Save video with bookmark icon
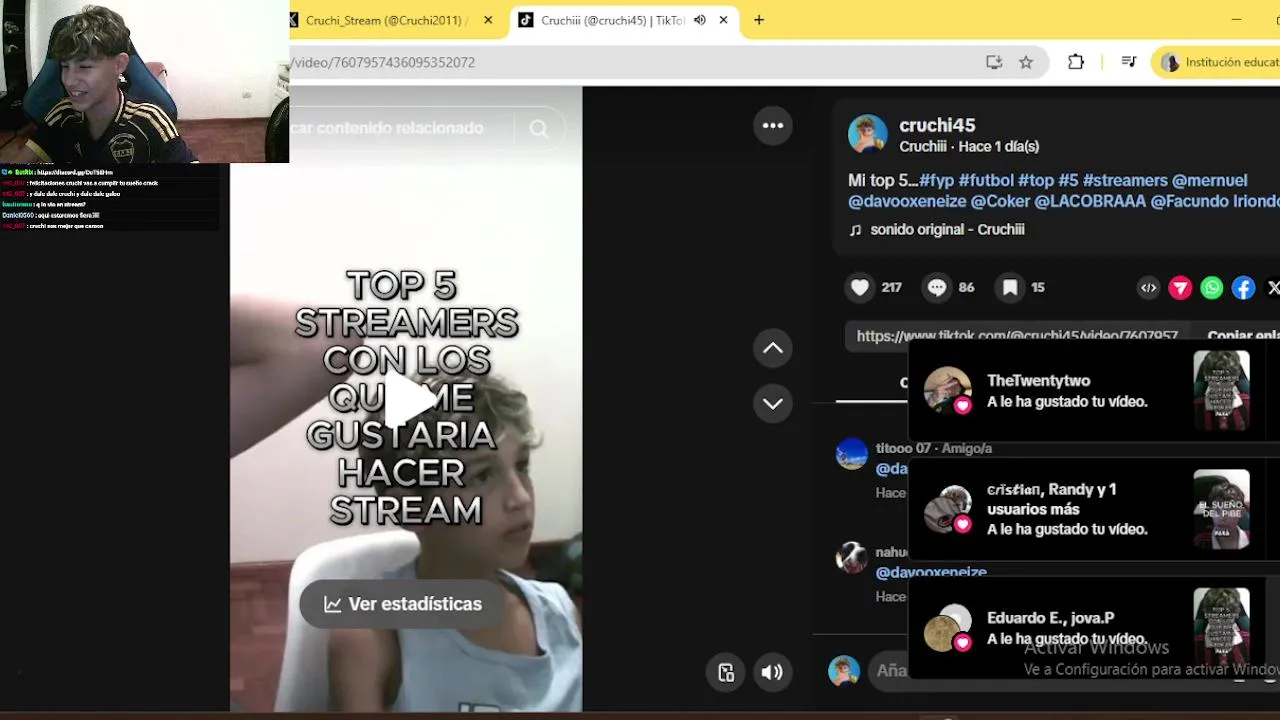Image resolution: width=1280 pixels, height=720 pixels. click(x=1010, y=288)
